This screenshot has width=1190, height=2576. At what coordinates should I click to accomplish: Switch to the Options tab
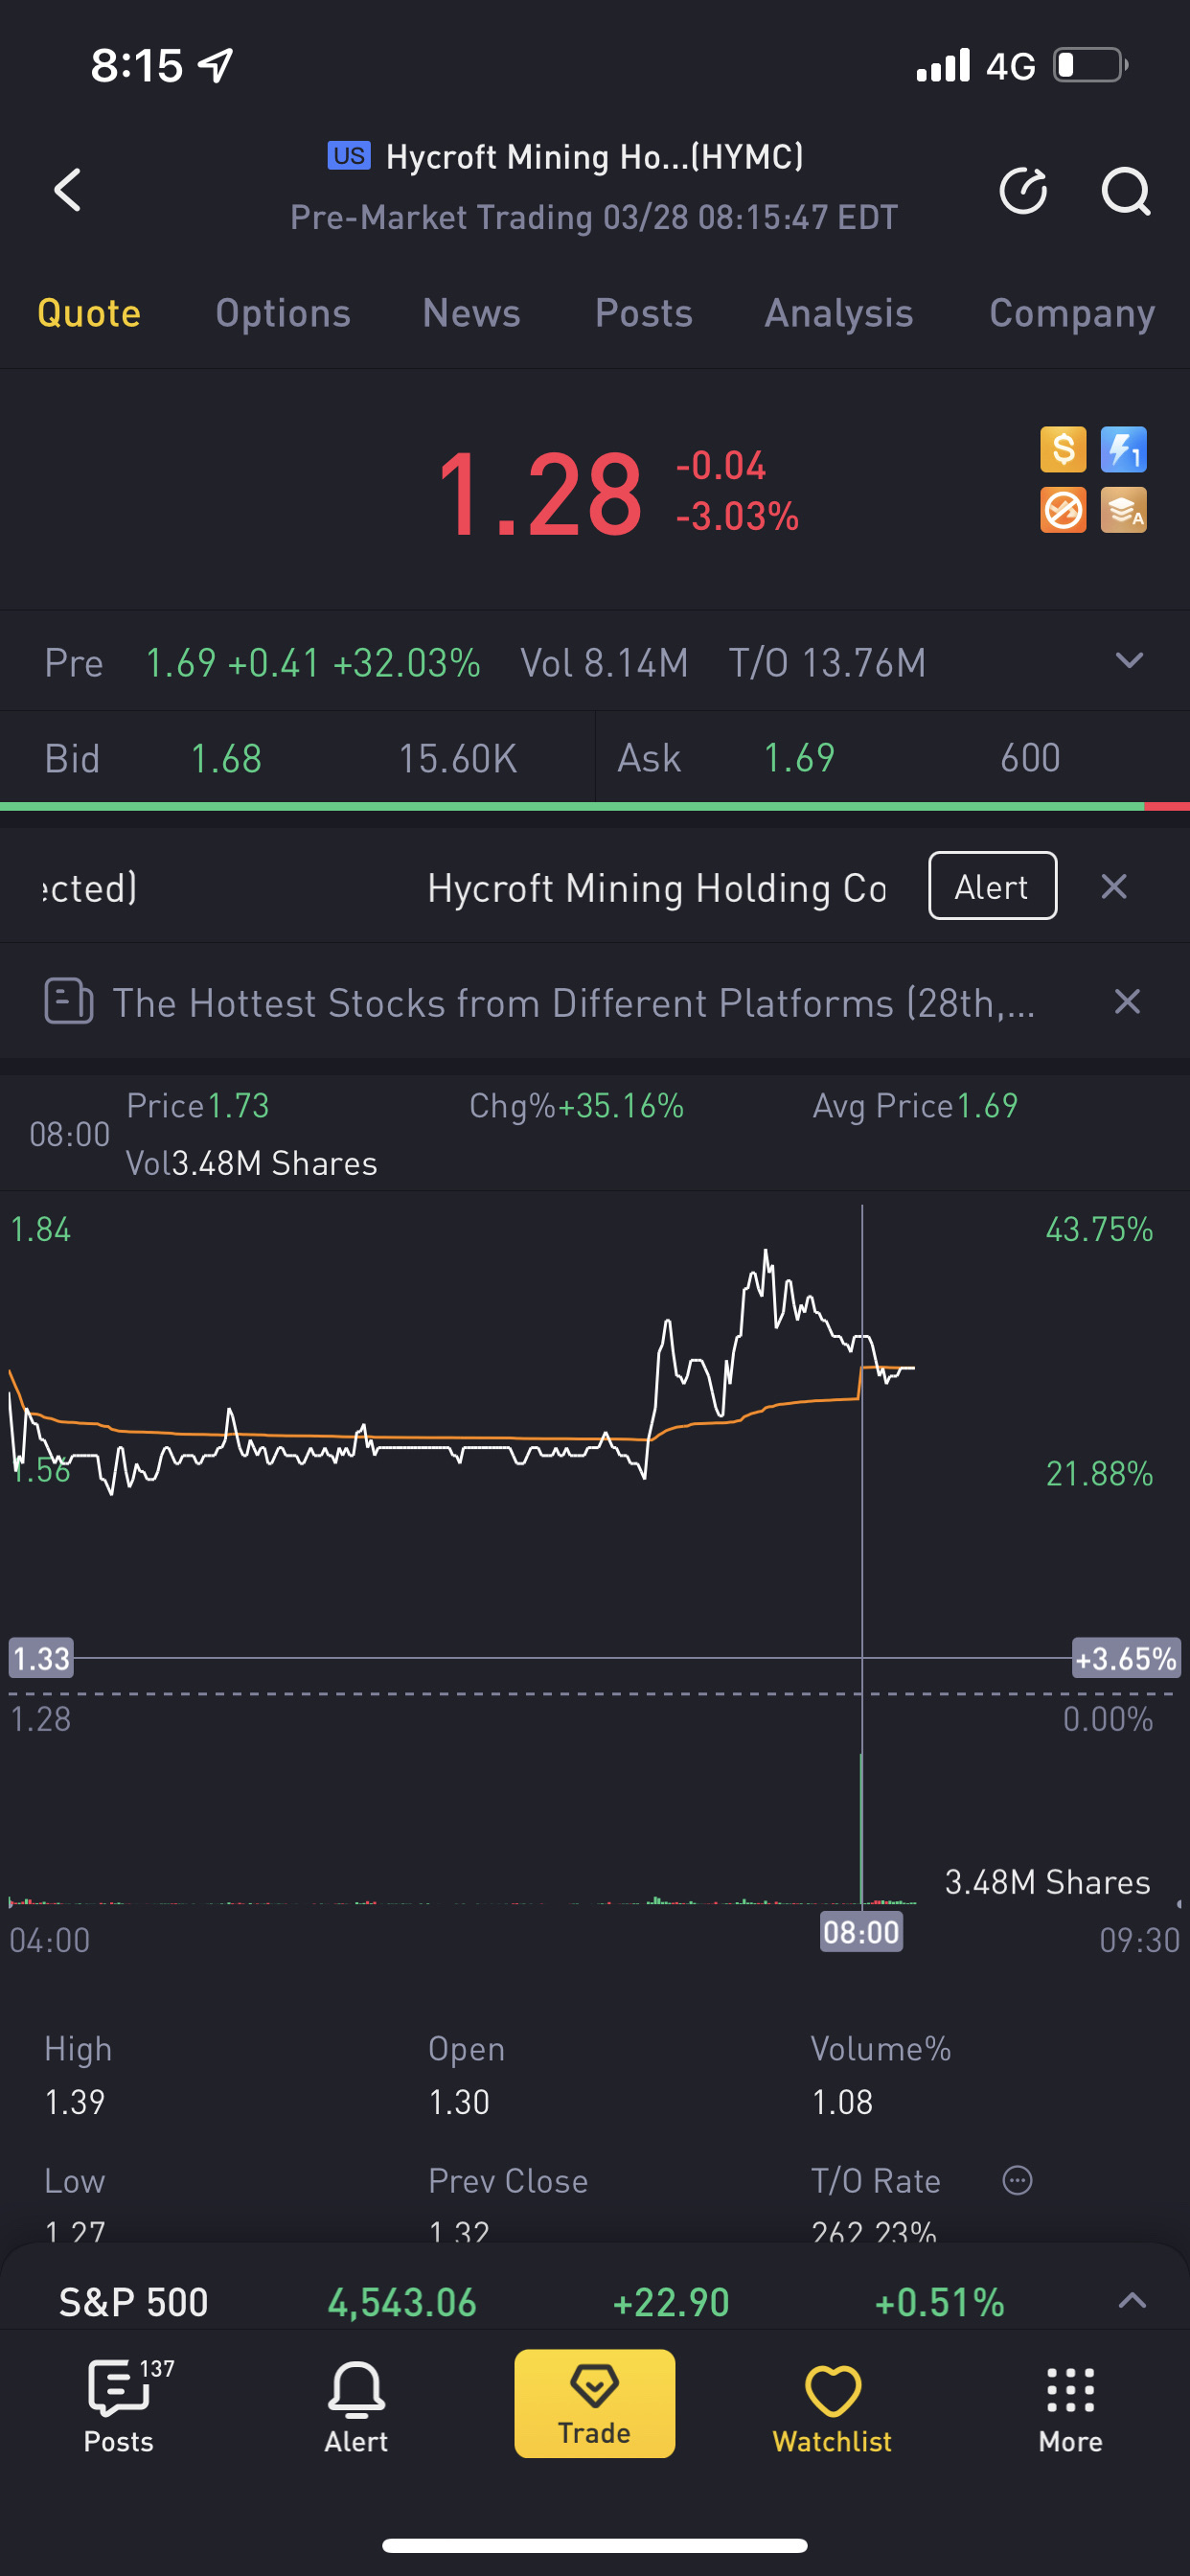pyautogui.click(x=283, y=314)
